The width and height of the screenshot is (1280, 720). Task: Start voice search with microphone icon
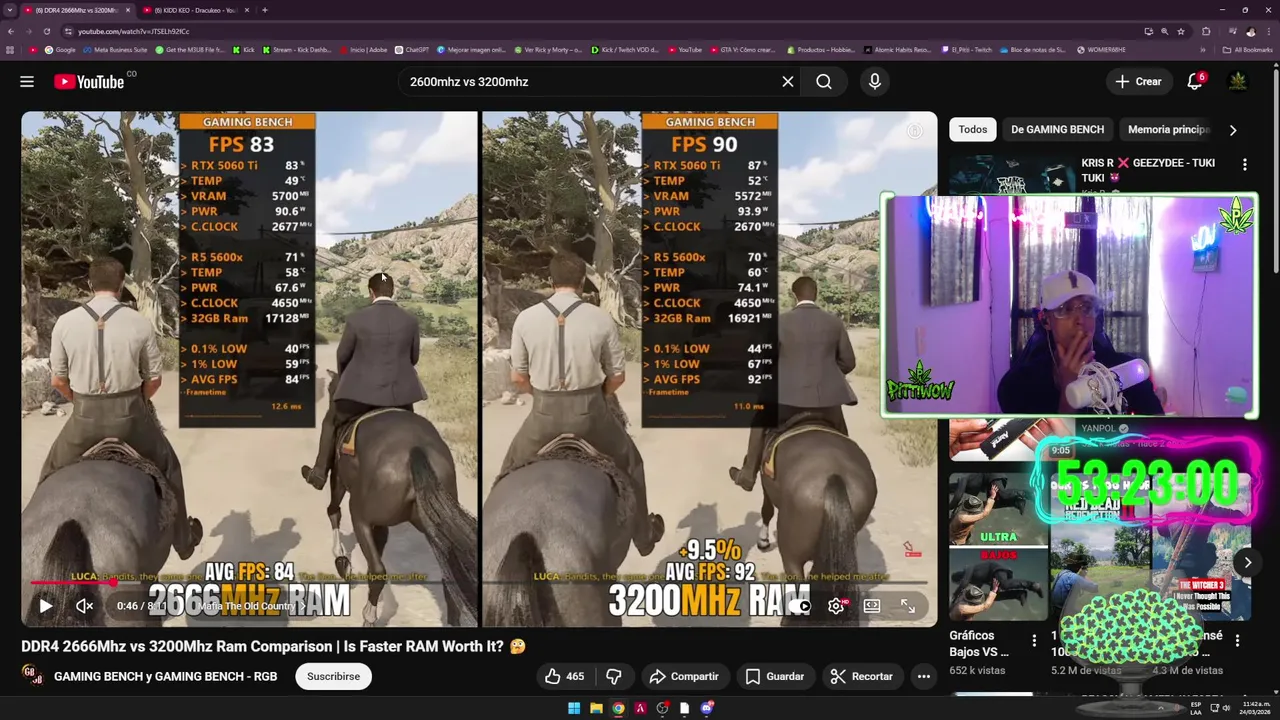[x=875, y=82]
